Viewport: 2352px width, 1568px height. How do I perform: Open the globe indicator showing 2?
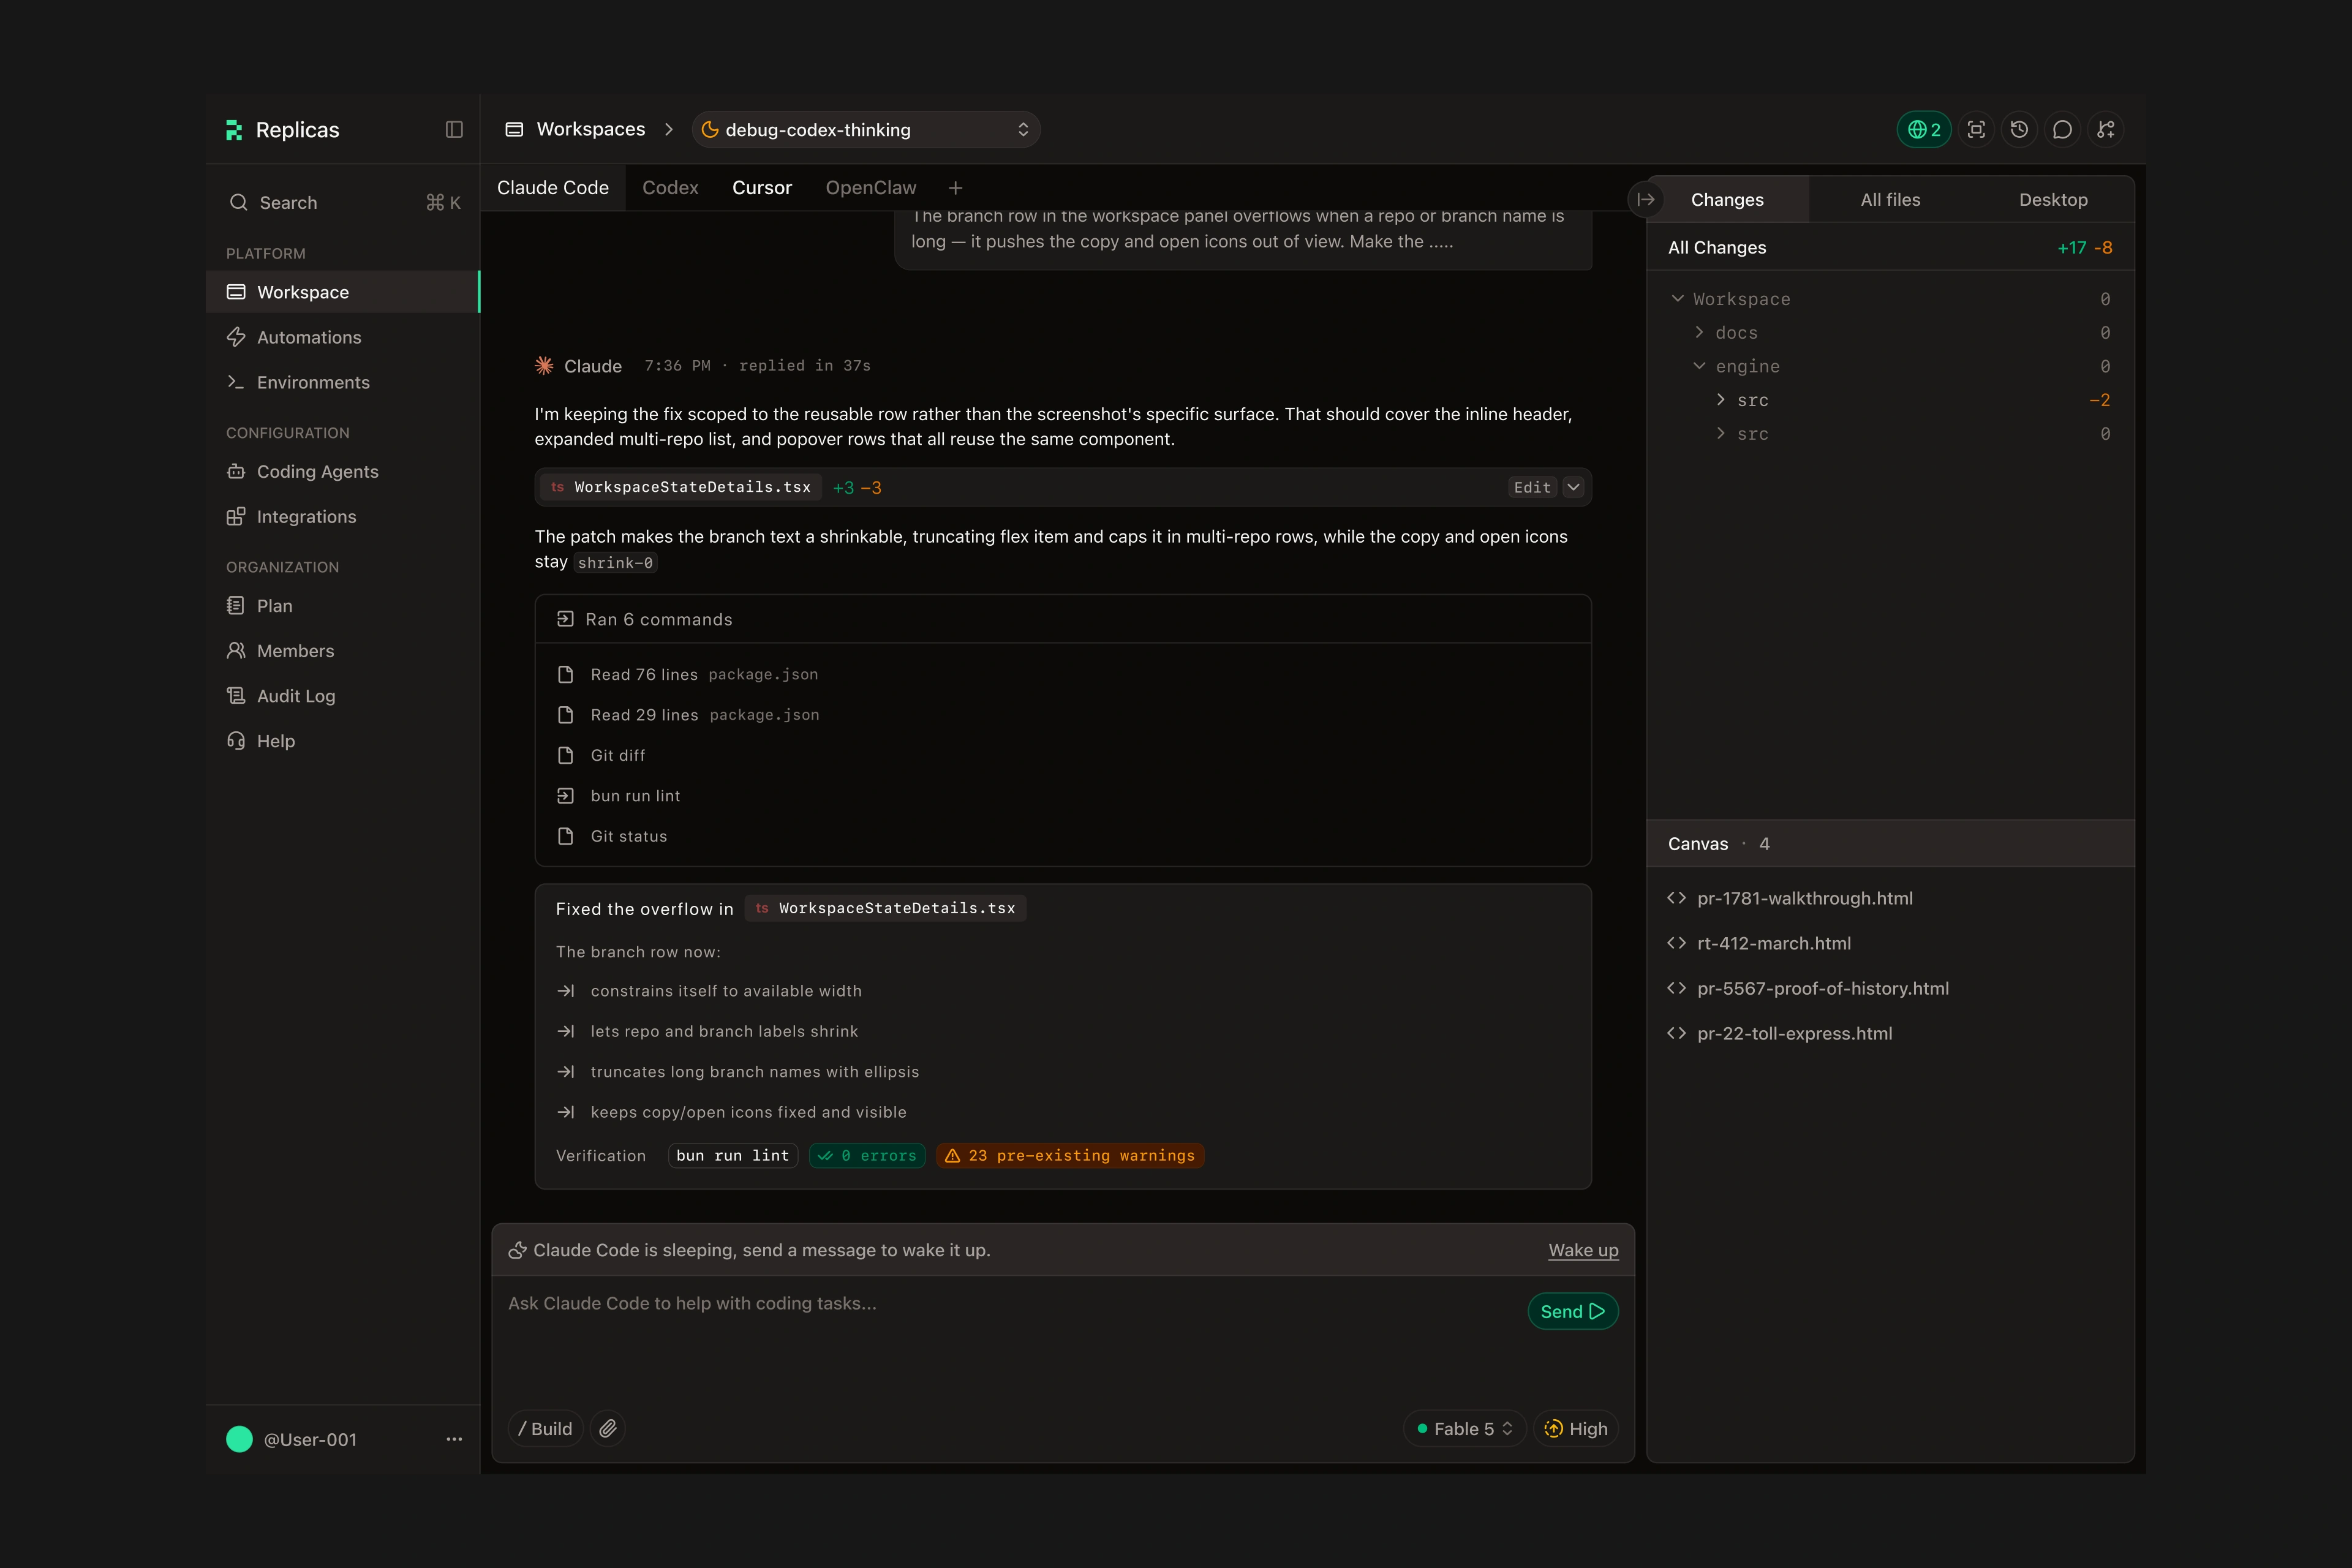point(1924,130)
